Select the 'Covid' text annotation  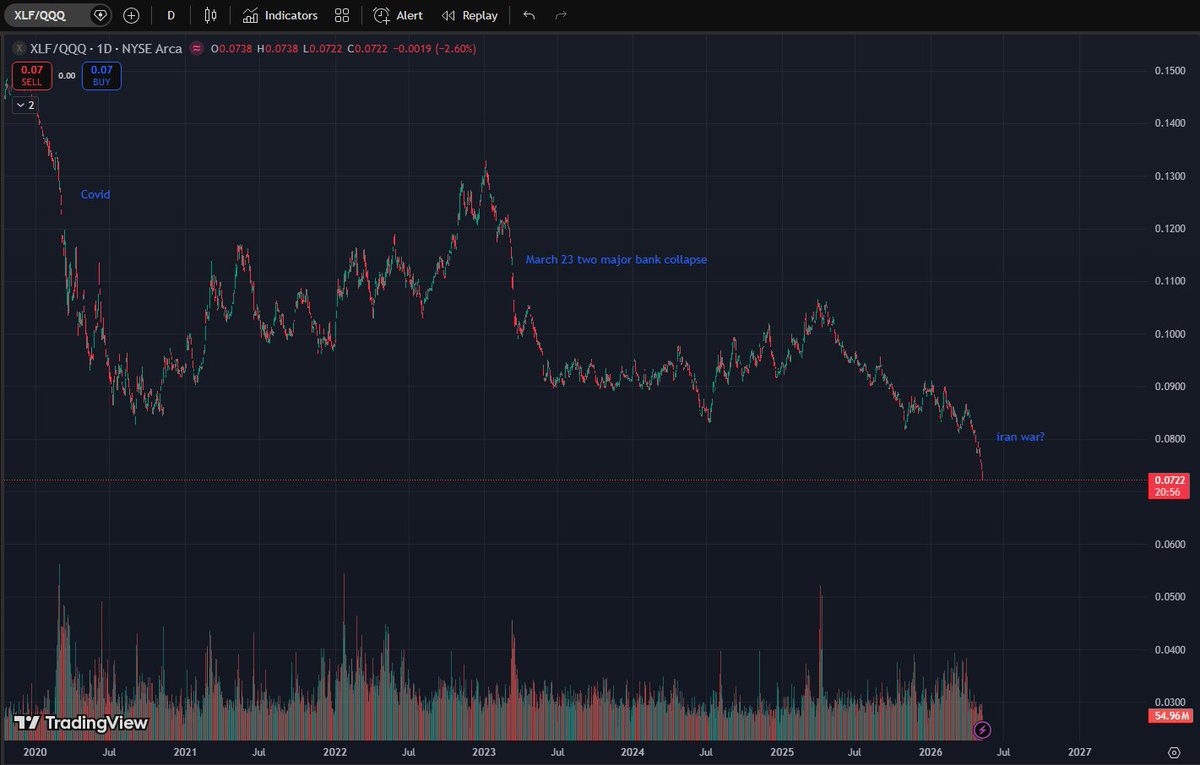(x=95, y=195)
